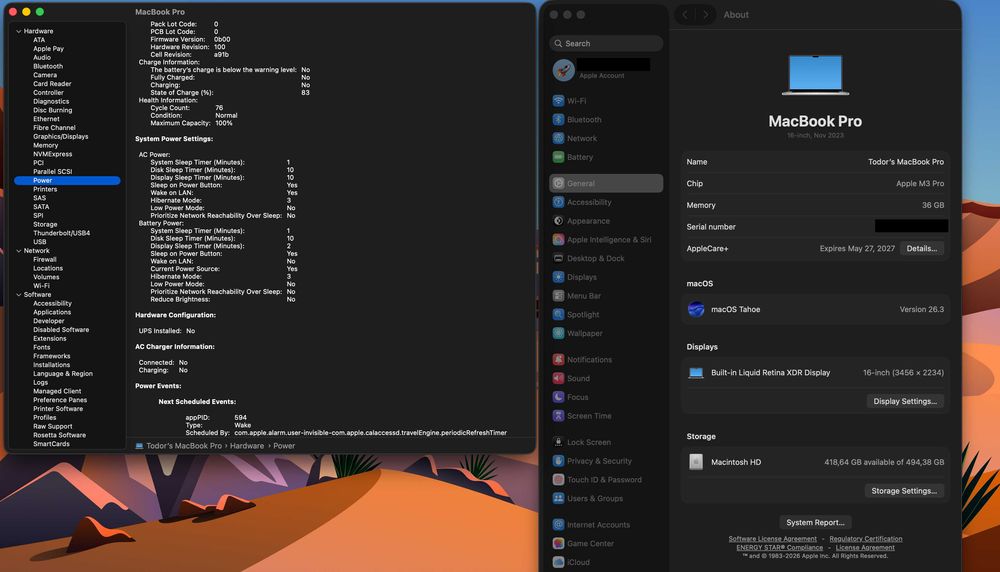Screen dimensions: 1000x572
Task: Open Focus moon icon
Action: click(x=558, y=397)
